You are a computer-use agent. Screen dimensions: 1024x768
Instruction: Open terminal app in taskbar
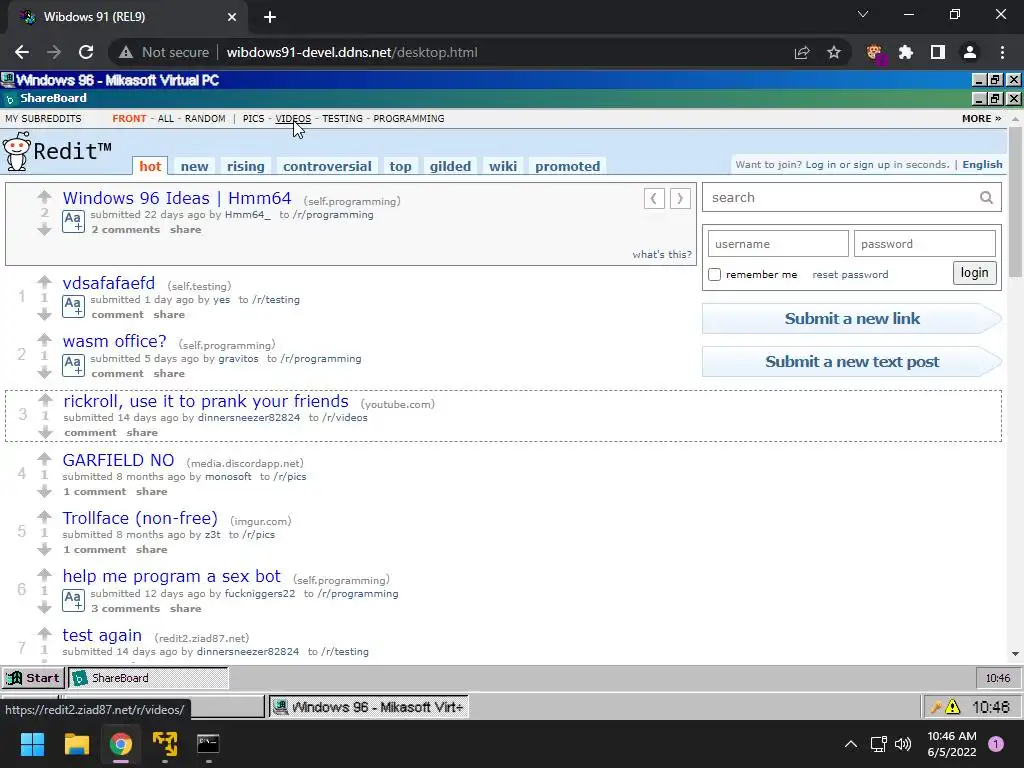pyautogui.click(x=208, y=744)
